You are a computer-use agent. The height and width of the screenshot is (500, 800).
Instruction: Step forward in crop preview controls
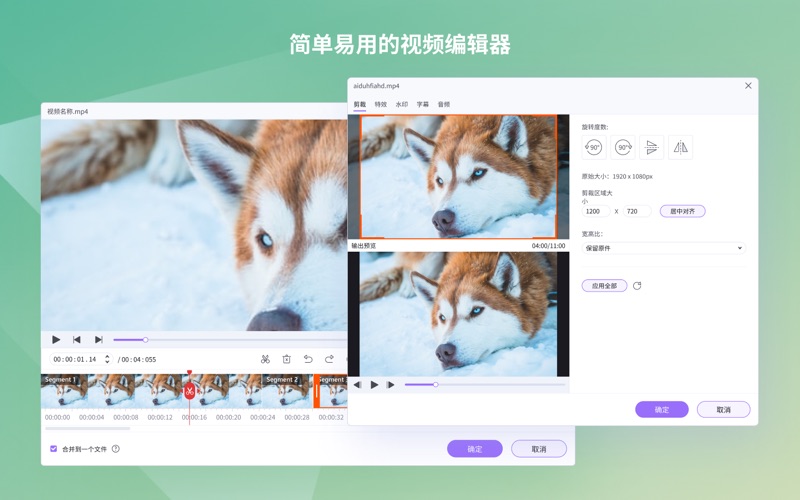(x=391, y=385)
